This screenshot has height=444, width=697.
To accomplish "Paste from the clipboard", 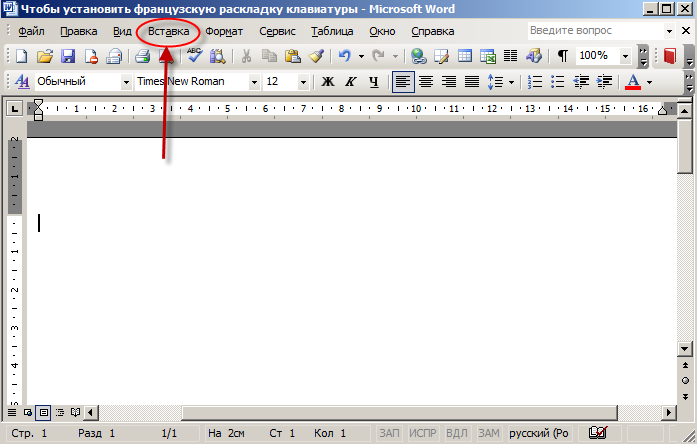I will (x=292, y=56).
